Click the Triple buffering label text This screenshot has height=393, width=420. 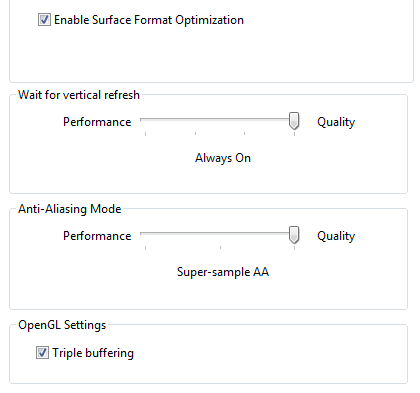pos(93,353)
